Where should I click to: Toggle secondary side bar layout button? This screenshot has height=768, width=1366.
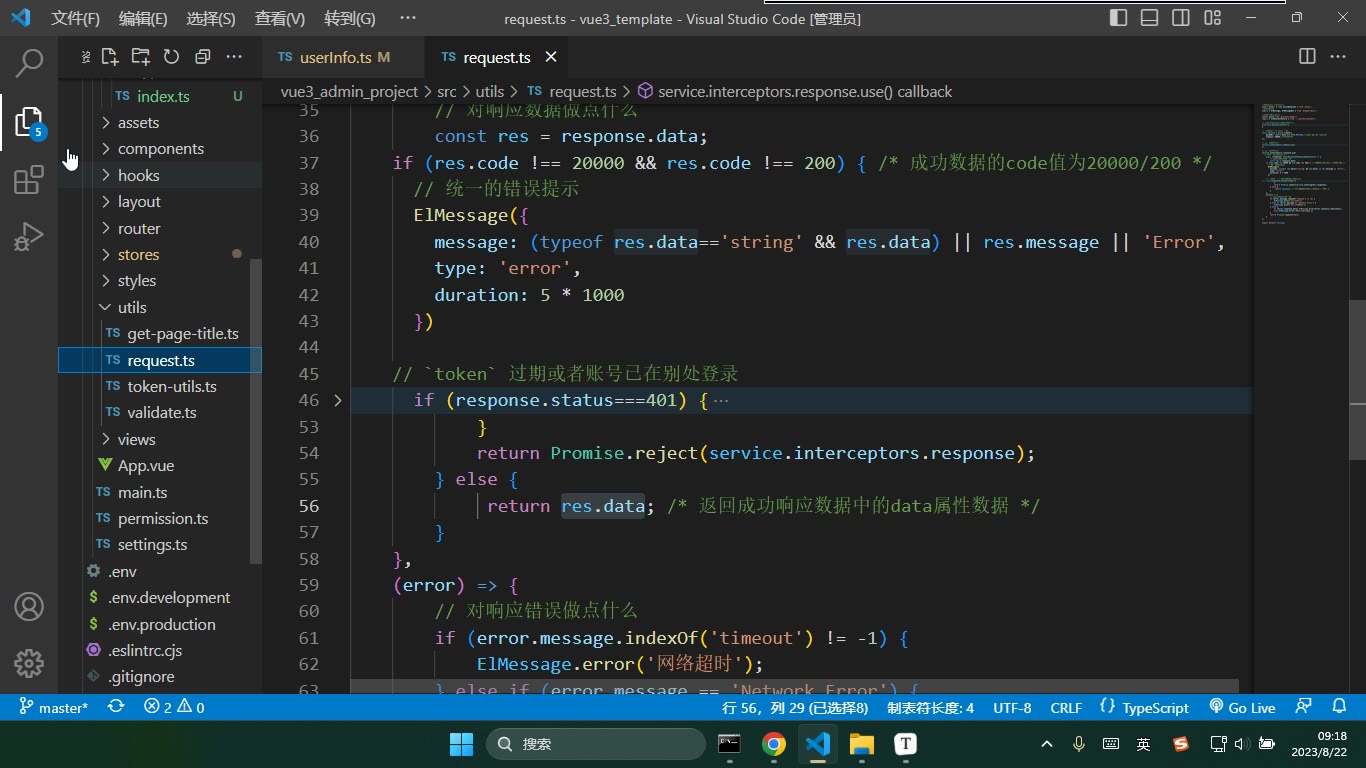1181,18
